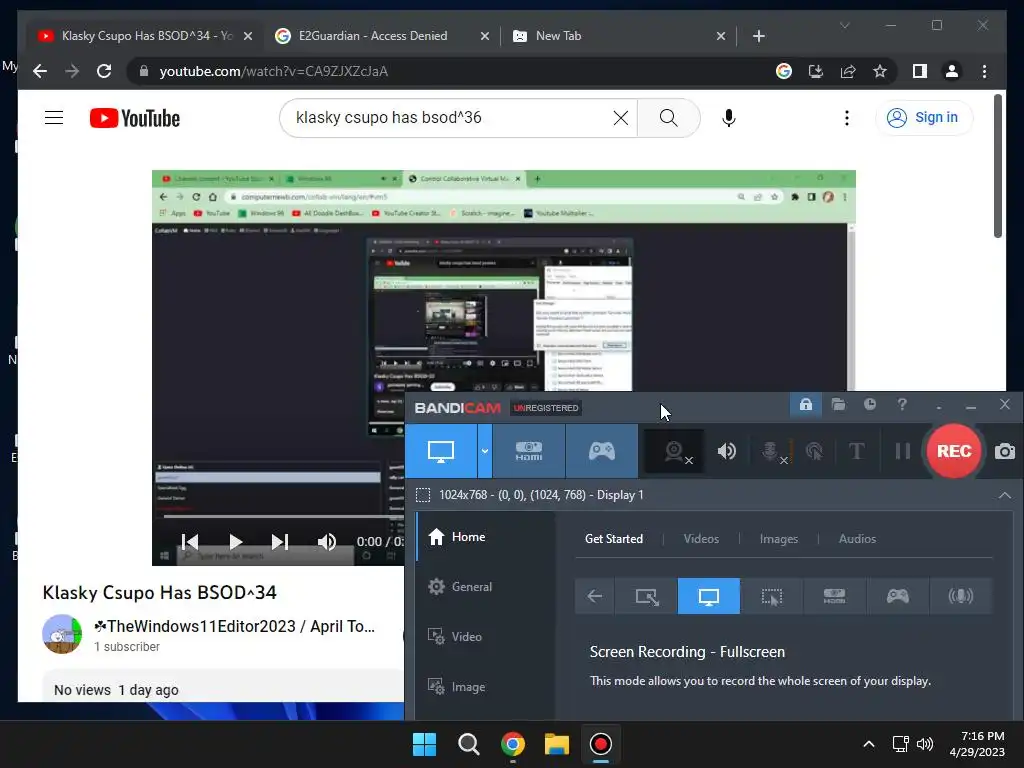Click YouTube video progress bar
This screenshot has width=1024, height=768.
click(x=283, y=517)
